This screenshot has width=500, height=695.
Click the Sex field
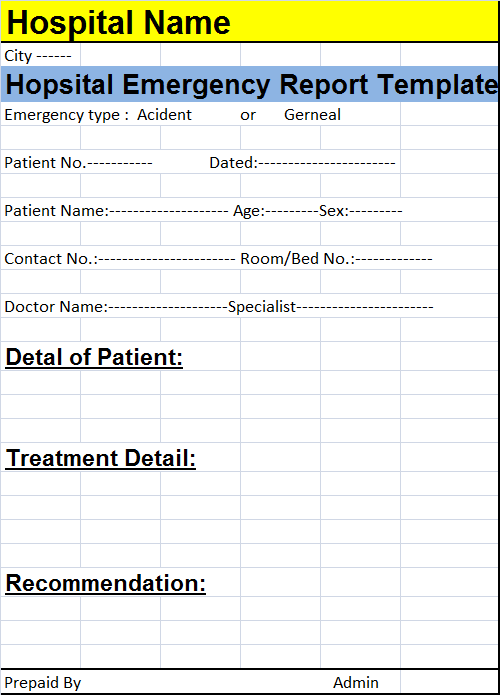pos(360,211)
